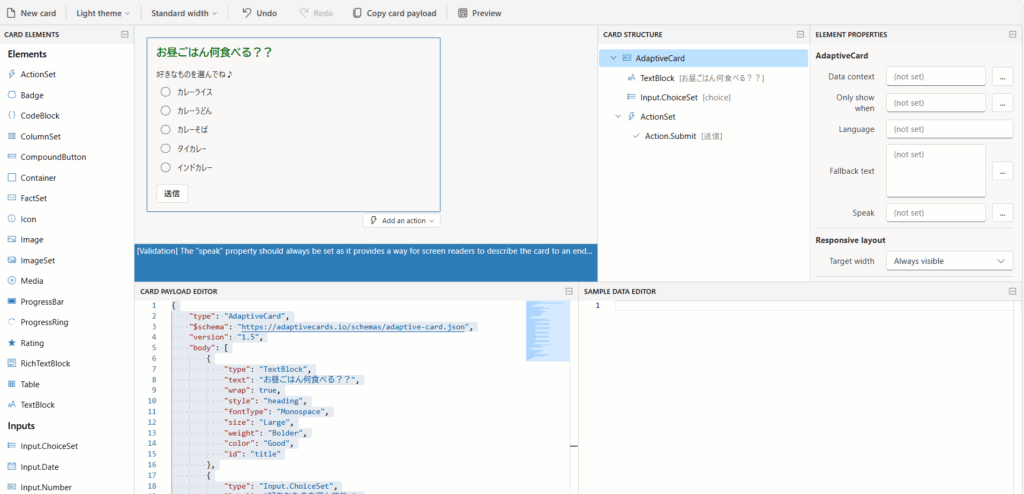This screenshot has height=494, width=1024.
Task: Undo the last change
Action: pos(259,13)
